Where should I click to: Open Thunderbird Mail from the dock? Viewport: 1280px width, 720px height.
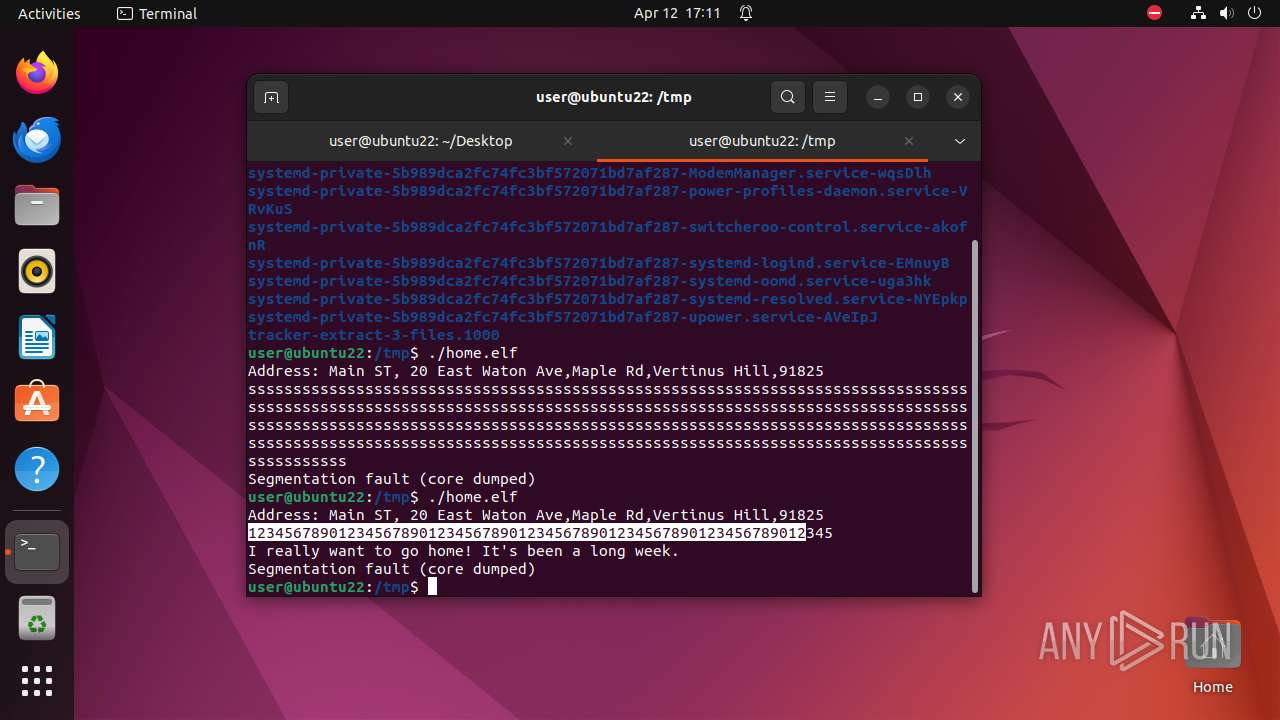click(37, 139)
